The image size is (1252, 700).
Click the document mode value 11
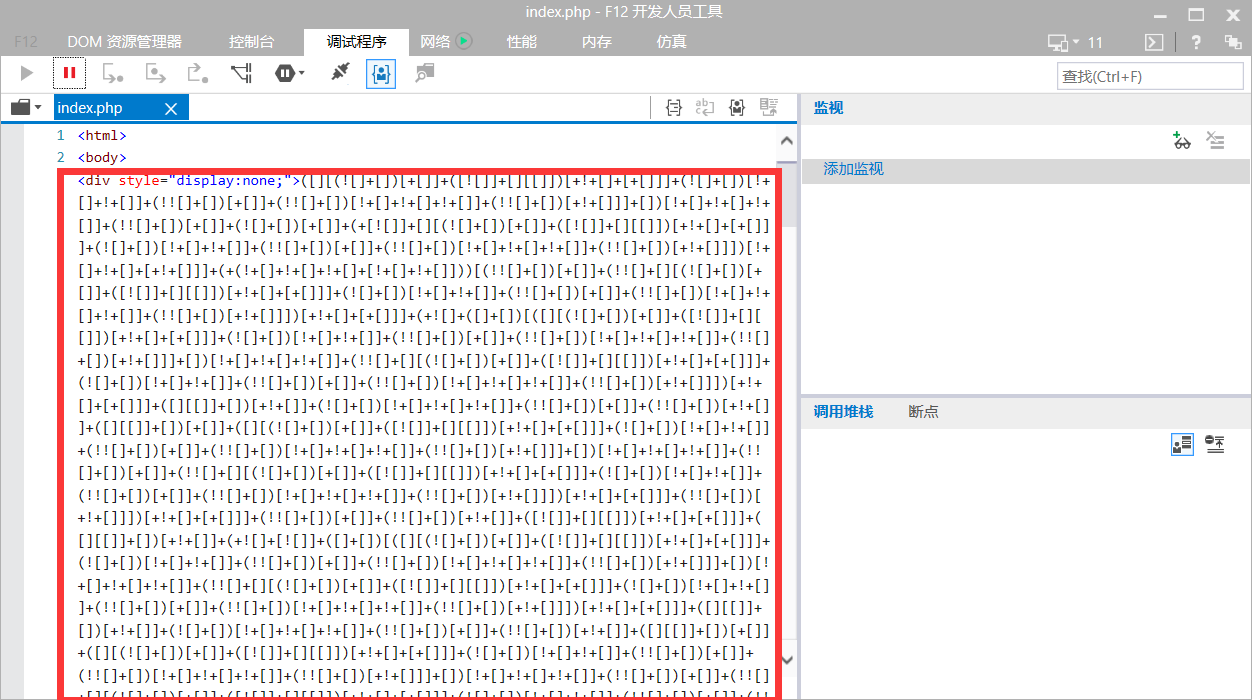pyautogui.click(x=1095, y=42)
